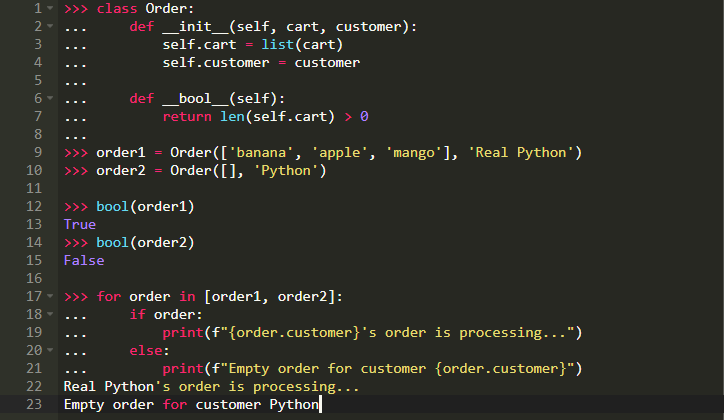Click order2 variable on line 10
The height and width of the screenshot is (420, 724).
point(121,170)
